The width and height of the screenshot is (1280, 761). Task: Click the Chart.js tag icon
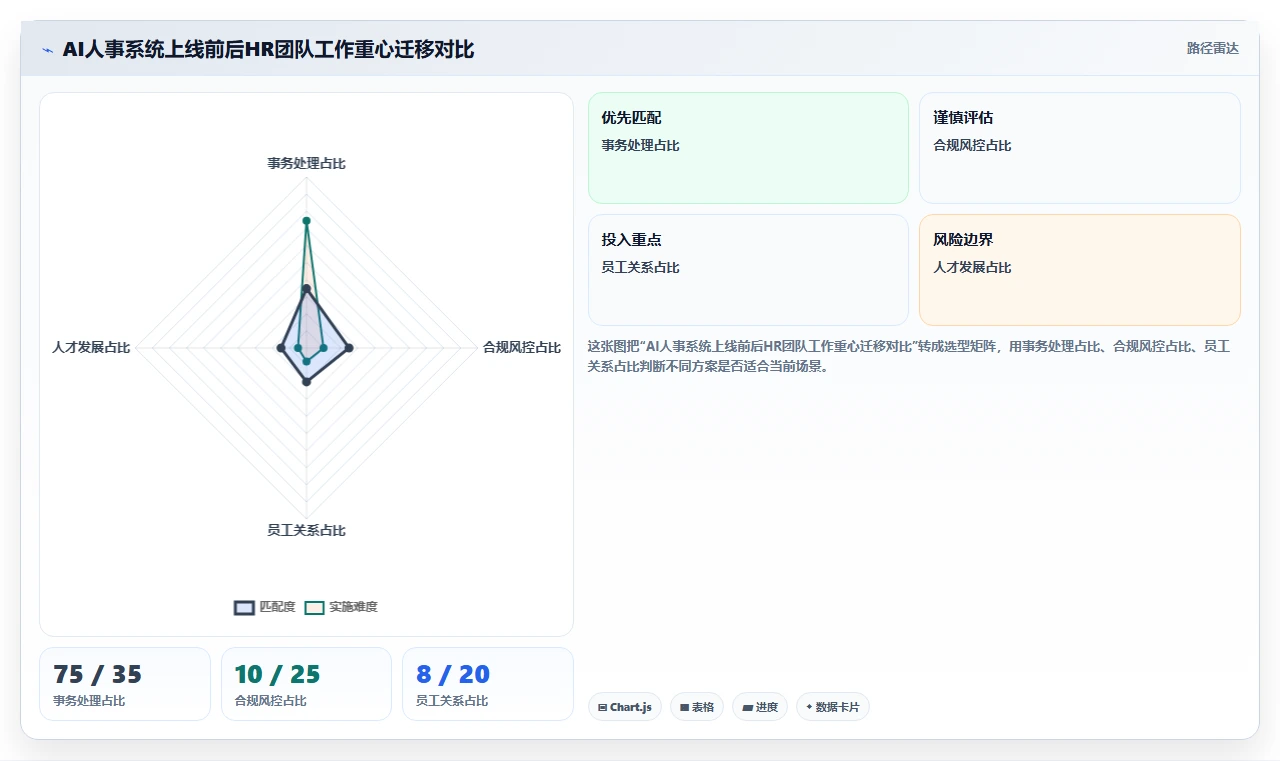click(602, 707)
